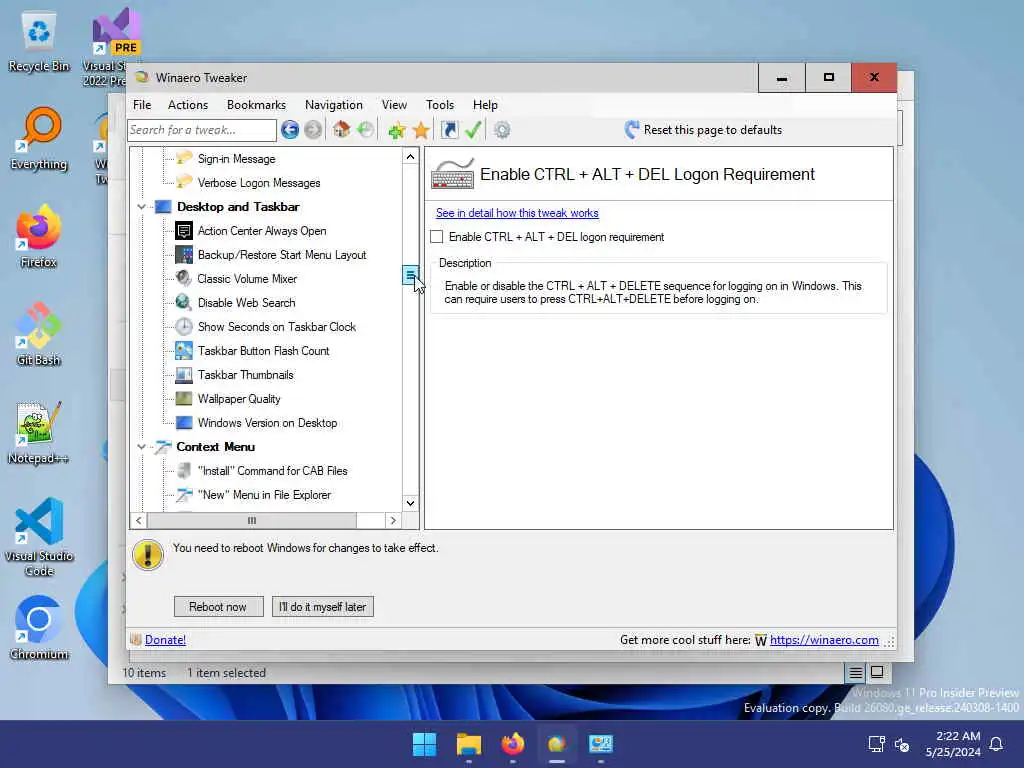Select Disable Web Search tweak

click(246, 303)
